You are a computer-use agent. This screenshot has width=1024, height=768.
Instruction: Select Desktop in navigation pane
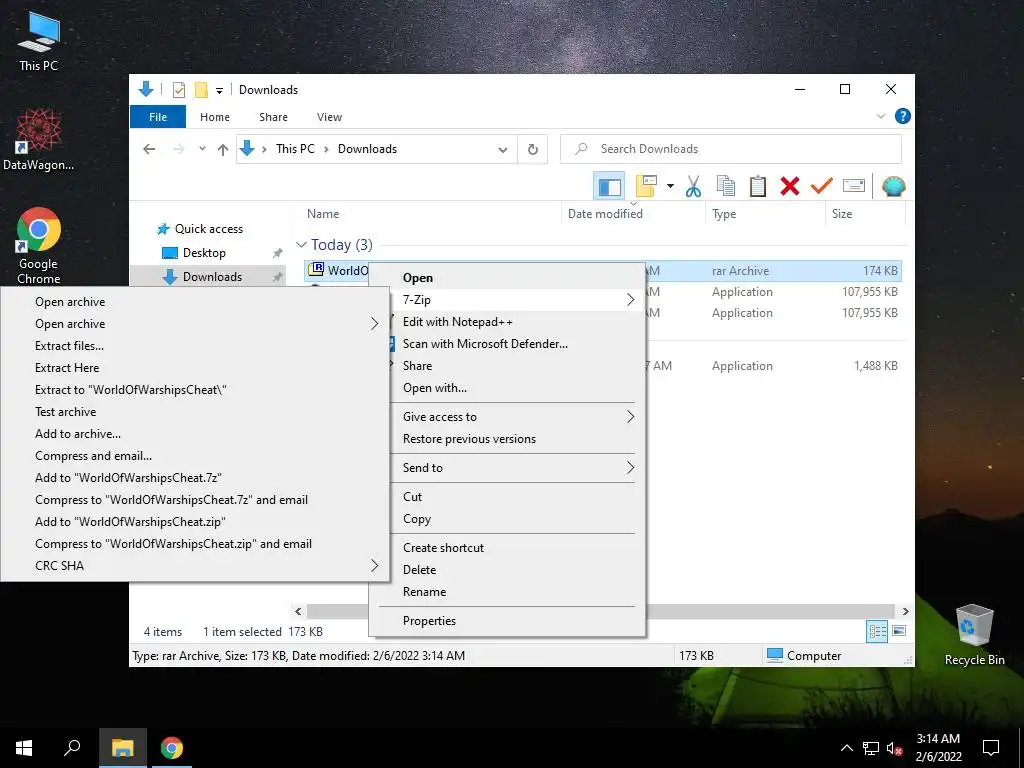[x=204, y=253]
